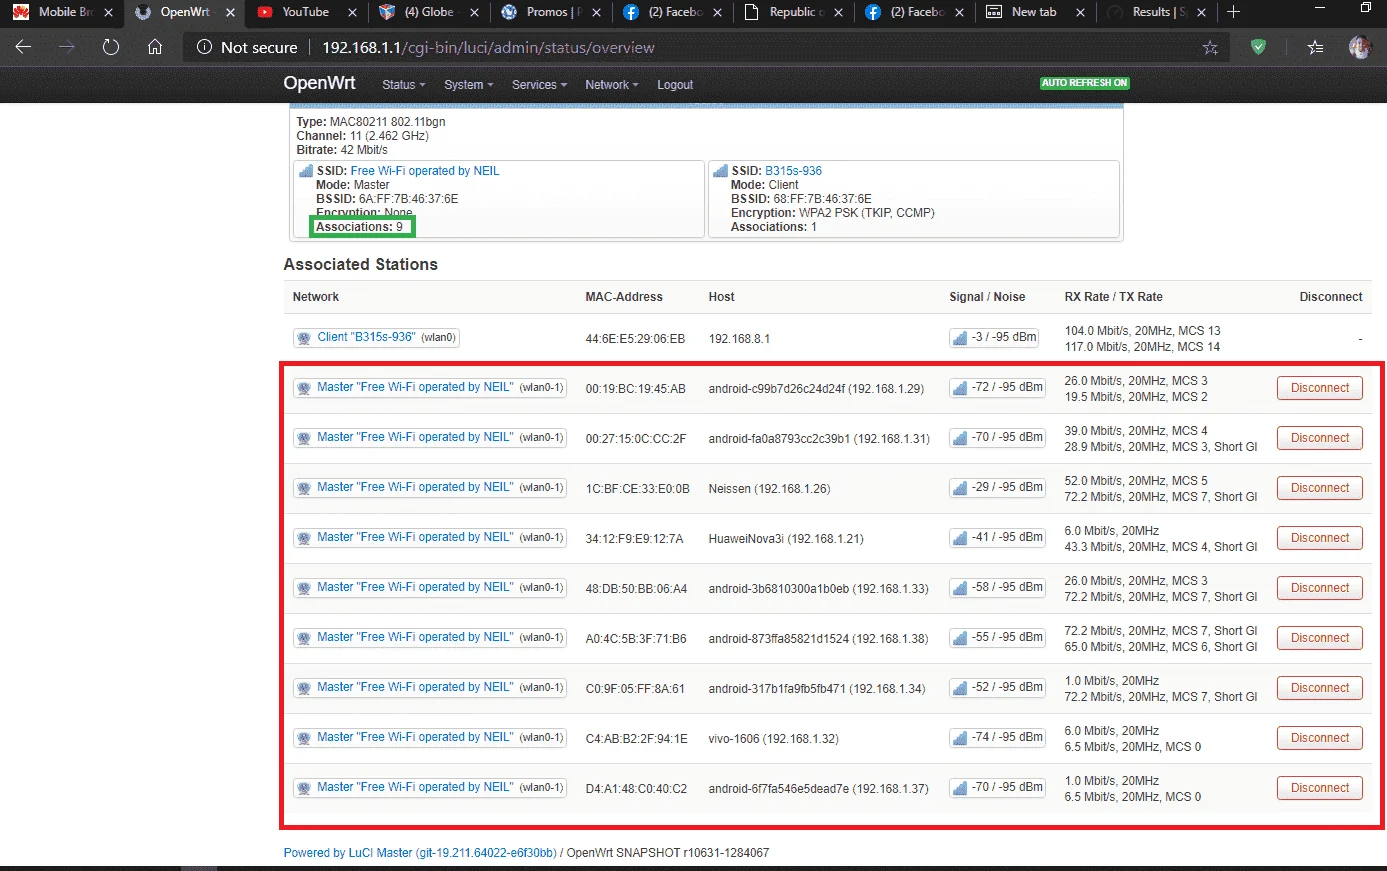Disconnect station 48:DB:50:BB:06:A4

1319,588
